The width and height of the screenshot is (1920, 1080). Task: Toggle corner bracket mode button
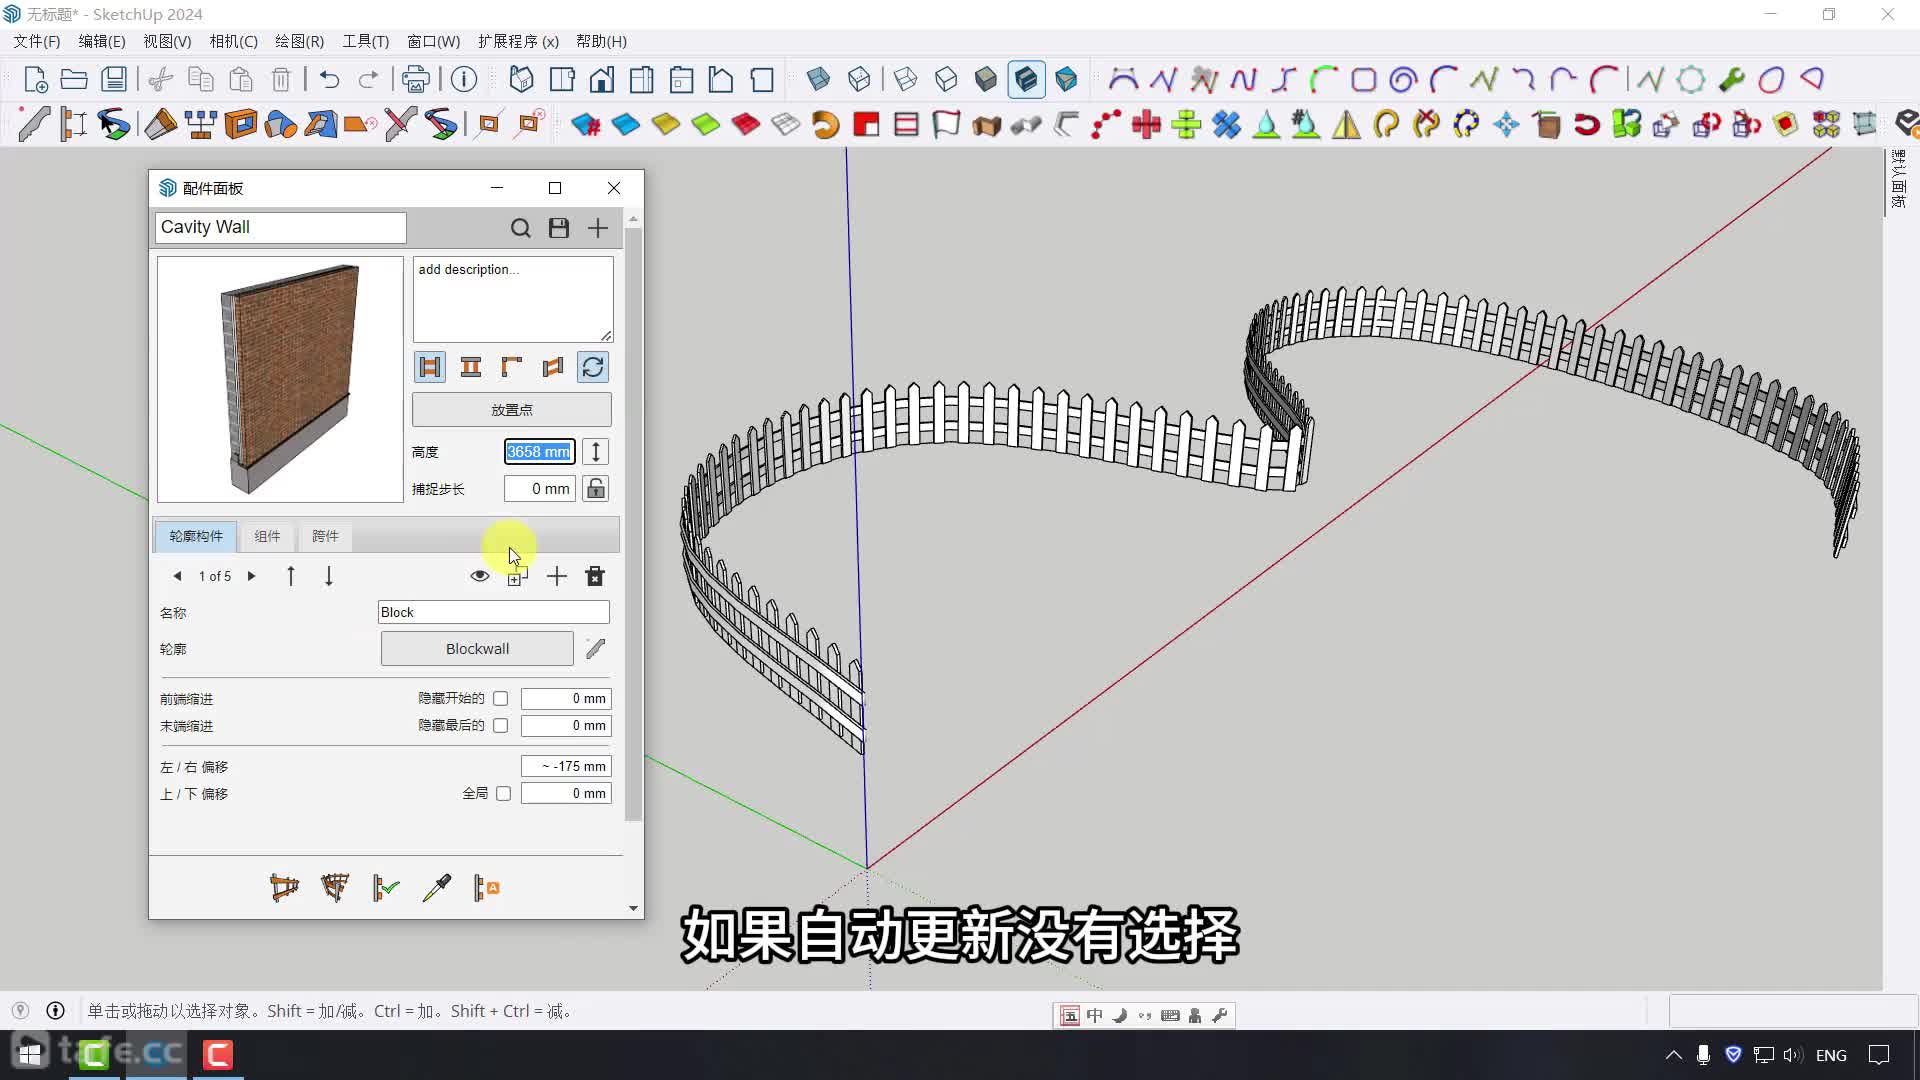pos(512,367)
